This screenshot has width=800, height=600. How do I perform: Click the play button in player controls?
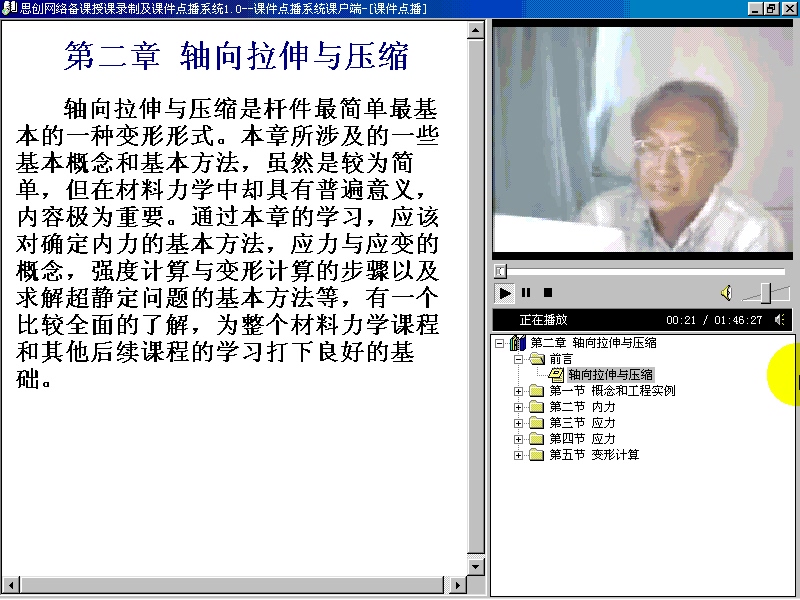coord(504,293)
